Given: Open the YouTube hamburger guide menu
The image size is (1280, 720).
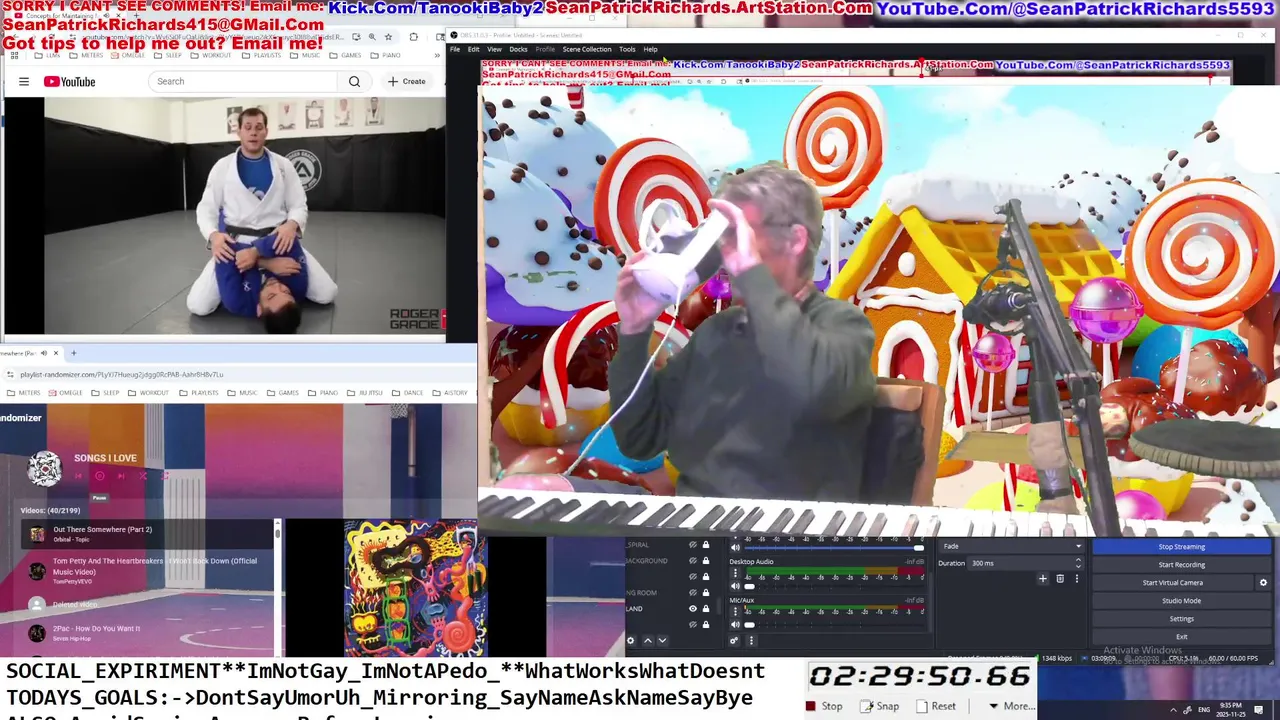Looking at the screenshot, I should pos(24,82).
